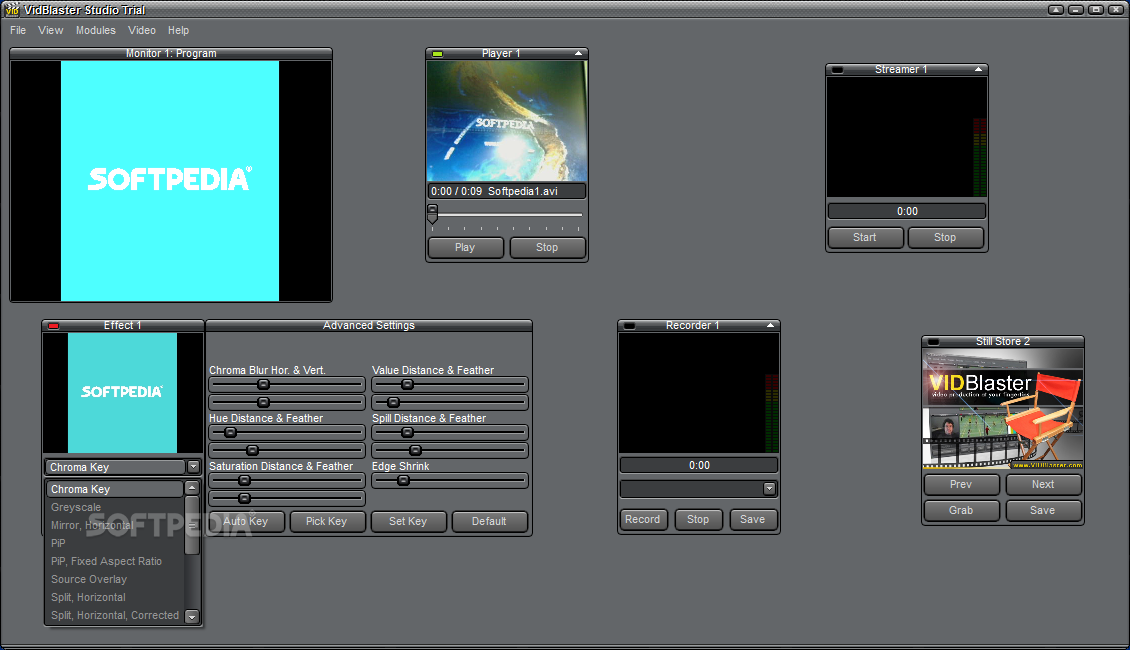Reset advanced settings with Default button

click(489, 521)
